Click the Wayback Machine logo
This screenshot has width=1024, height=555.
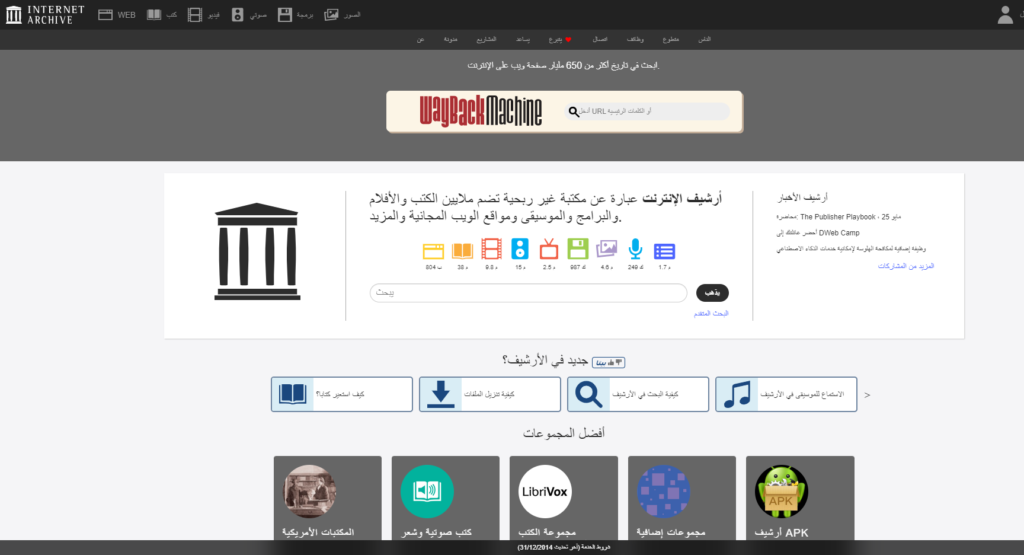tap(481, 111)
